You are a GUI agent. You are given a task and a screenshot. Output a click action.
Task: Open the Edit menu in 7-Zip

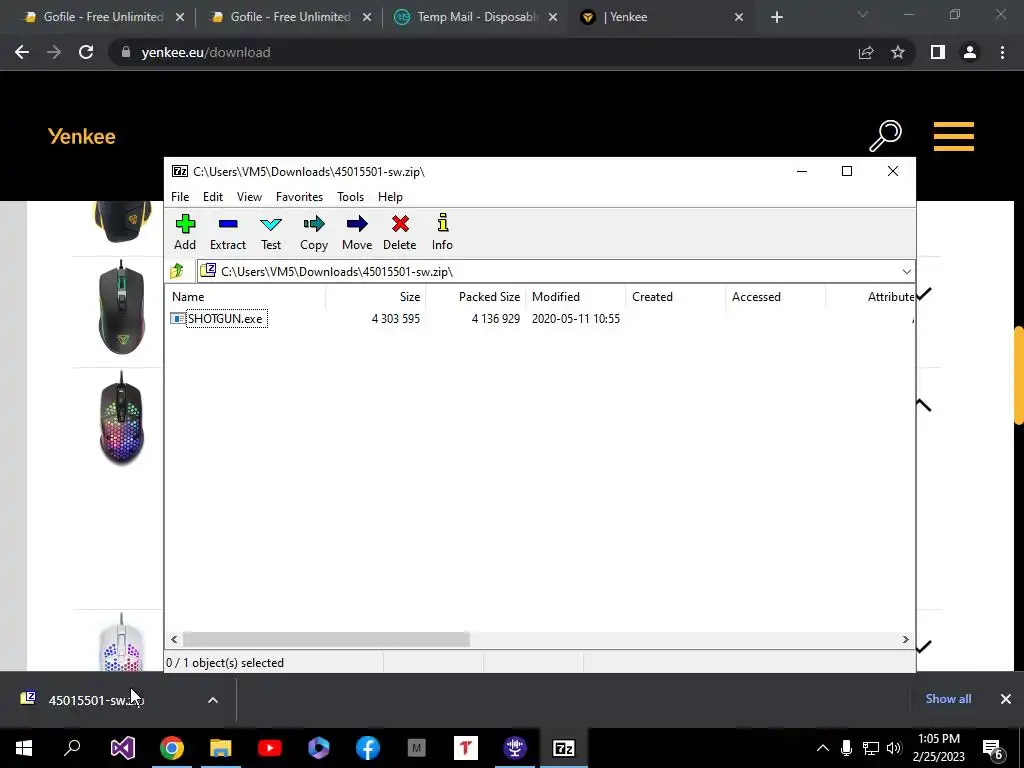pos(213,197)
